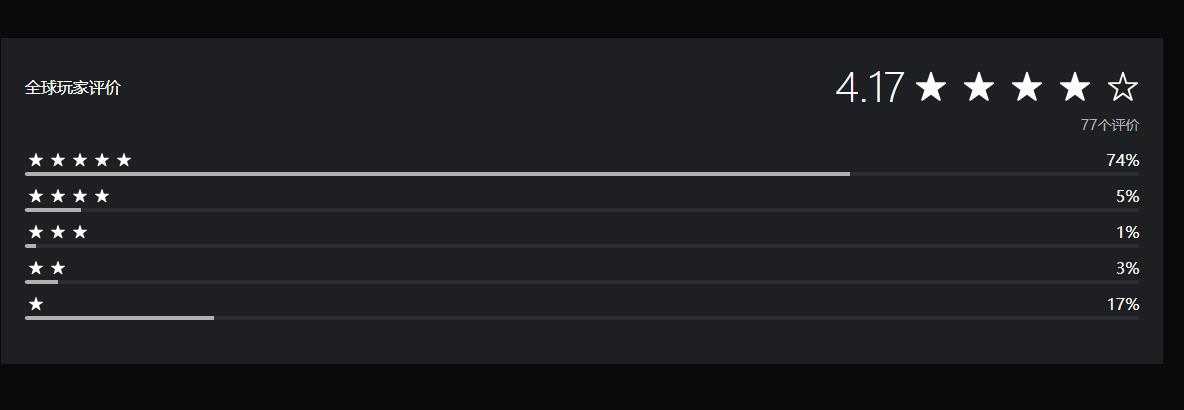The width and height of the screenshot is (1184, 410).
Task: Click the fourth filled star in overall rating
Action: (x=1075, y=88)
